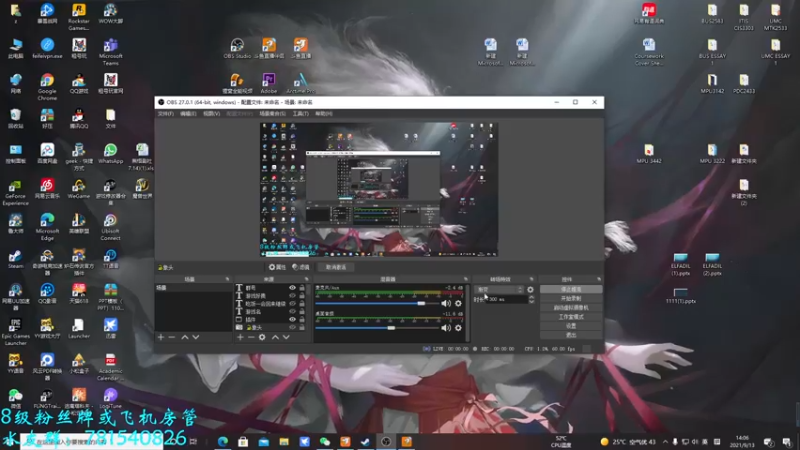Viewport: 800px width, 450px height.
Task: Pop out the Controls dock panel
Action: (598, 279)
